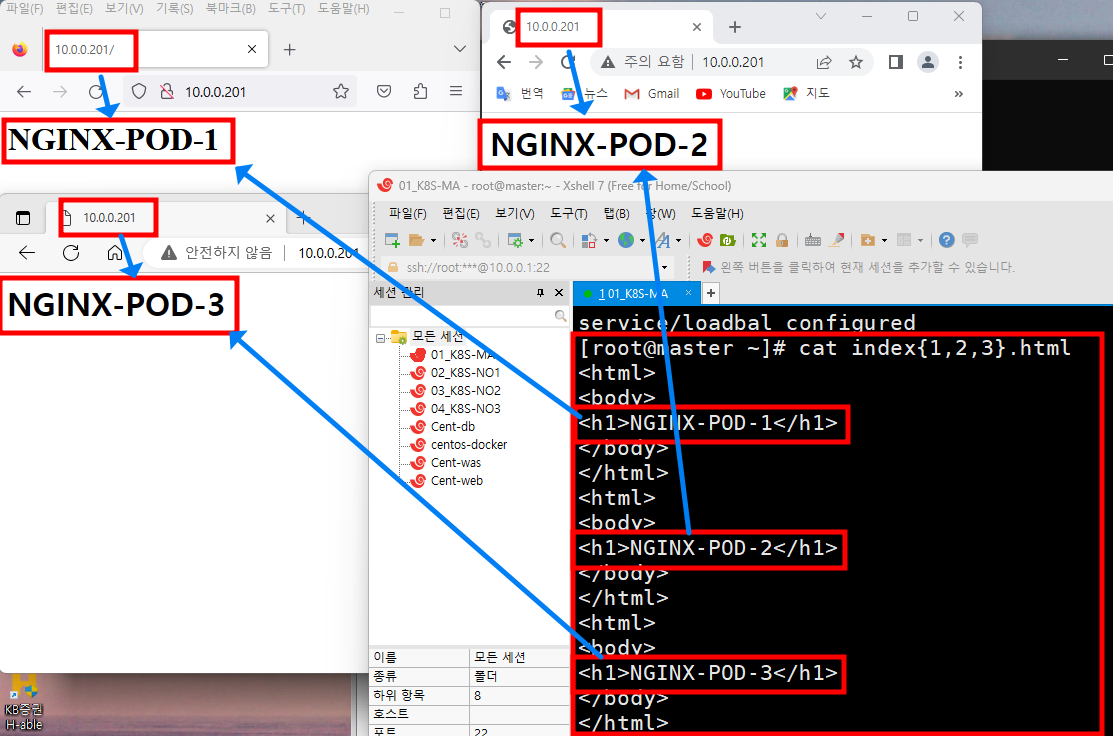Click the Find magnifier icon in Xshell

tap(558, 241)
